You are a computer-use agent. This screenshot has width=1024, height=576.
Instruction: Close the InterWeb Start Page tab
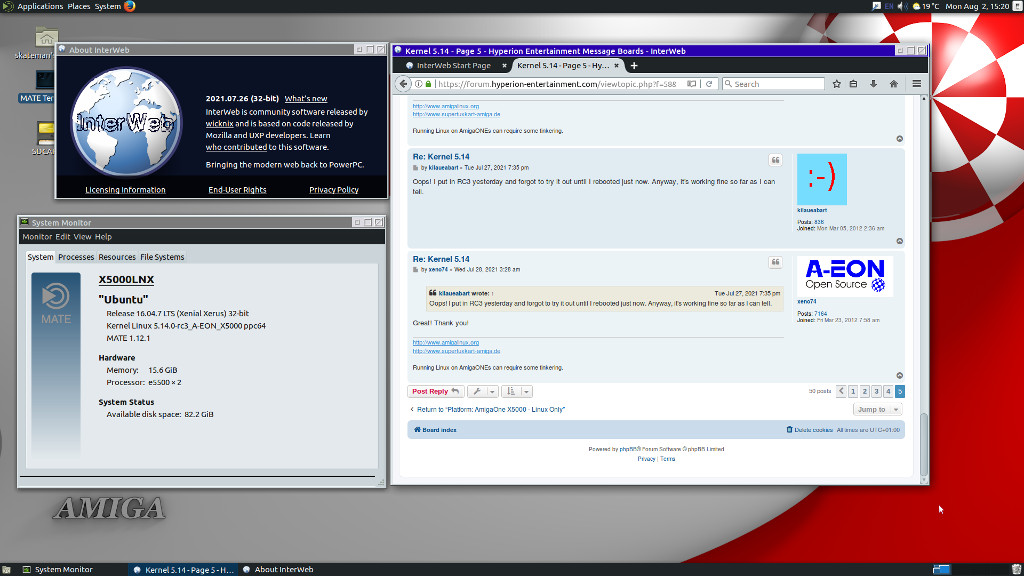[x=504, y=65]
